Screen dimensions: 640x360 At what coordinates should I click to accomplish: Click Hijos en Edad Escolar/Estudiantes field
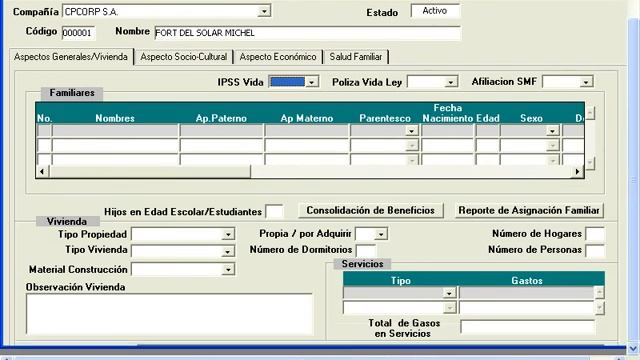point(274,211)
